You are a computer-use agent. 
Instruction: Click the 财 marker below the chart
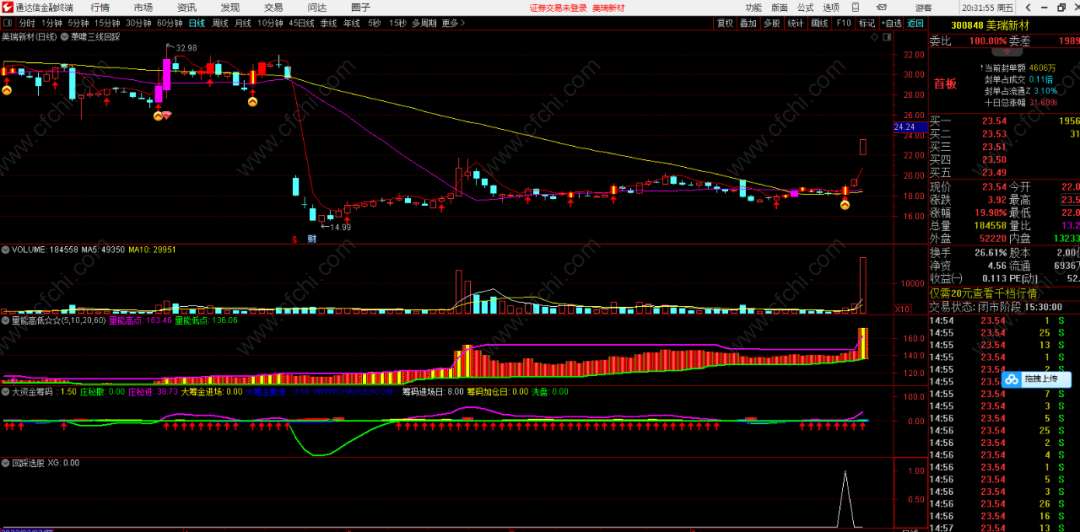tap(312, 238)
